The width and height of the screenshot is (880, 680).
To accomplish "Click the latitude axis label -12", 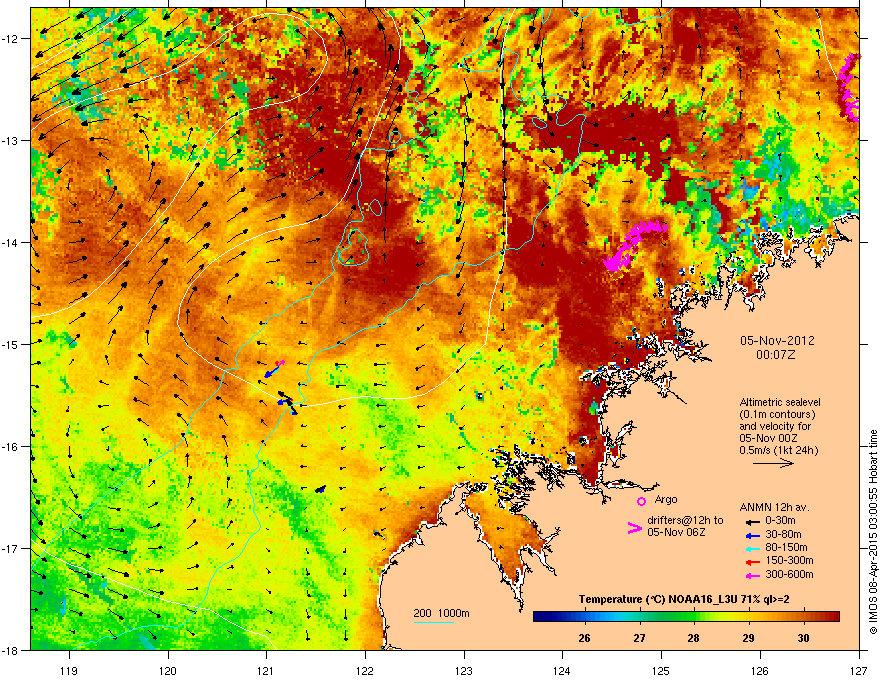I will click(x=10, y=39).
